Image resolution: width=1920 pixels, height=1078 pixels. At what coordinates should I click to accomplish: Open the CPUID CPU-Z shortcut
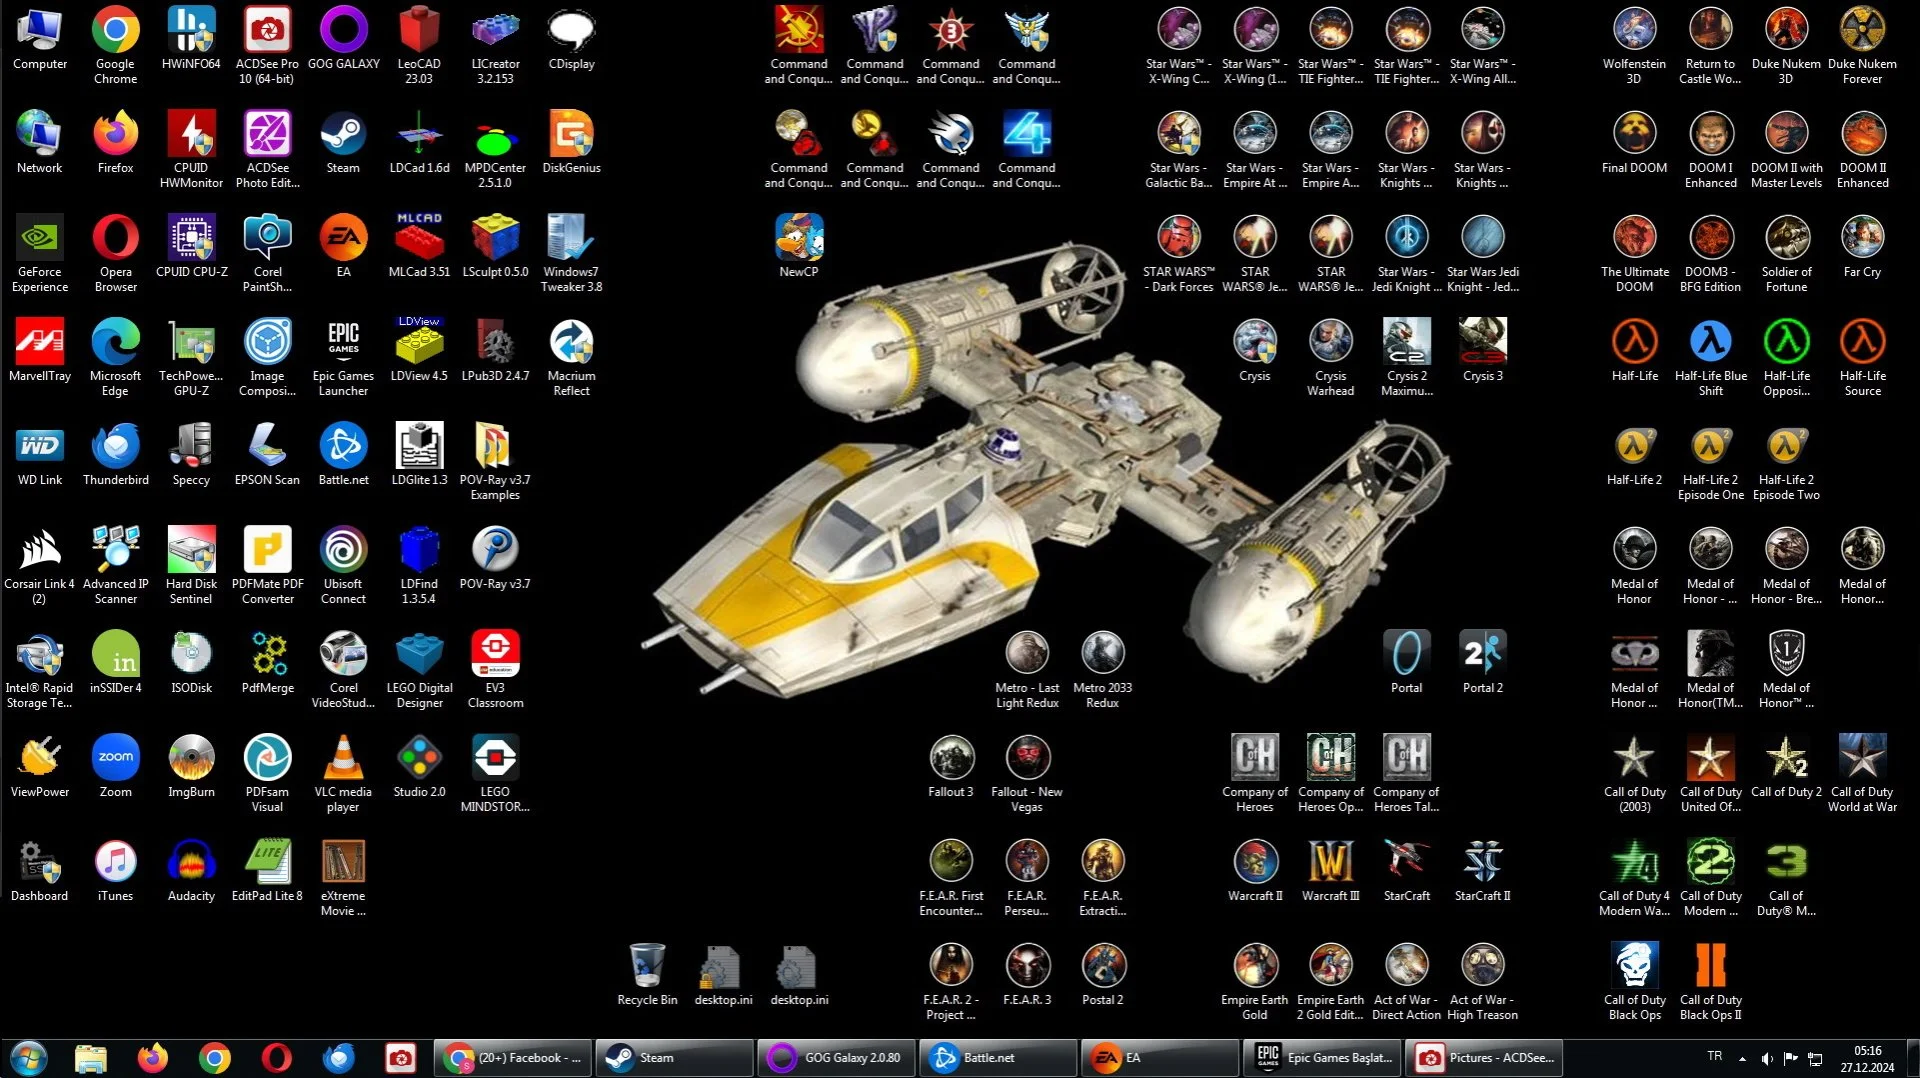[x=191, y=246]
